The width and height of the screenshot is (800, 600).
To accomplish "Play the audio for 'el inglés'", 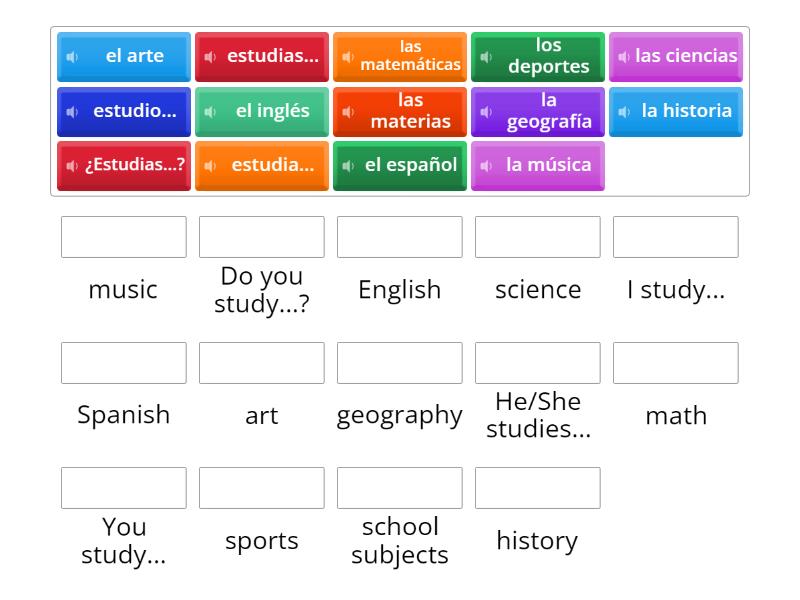I will click(211, 111).
